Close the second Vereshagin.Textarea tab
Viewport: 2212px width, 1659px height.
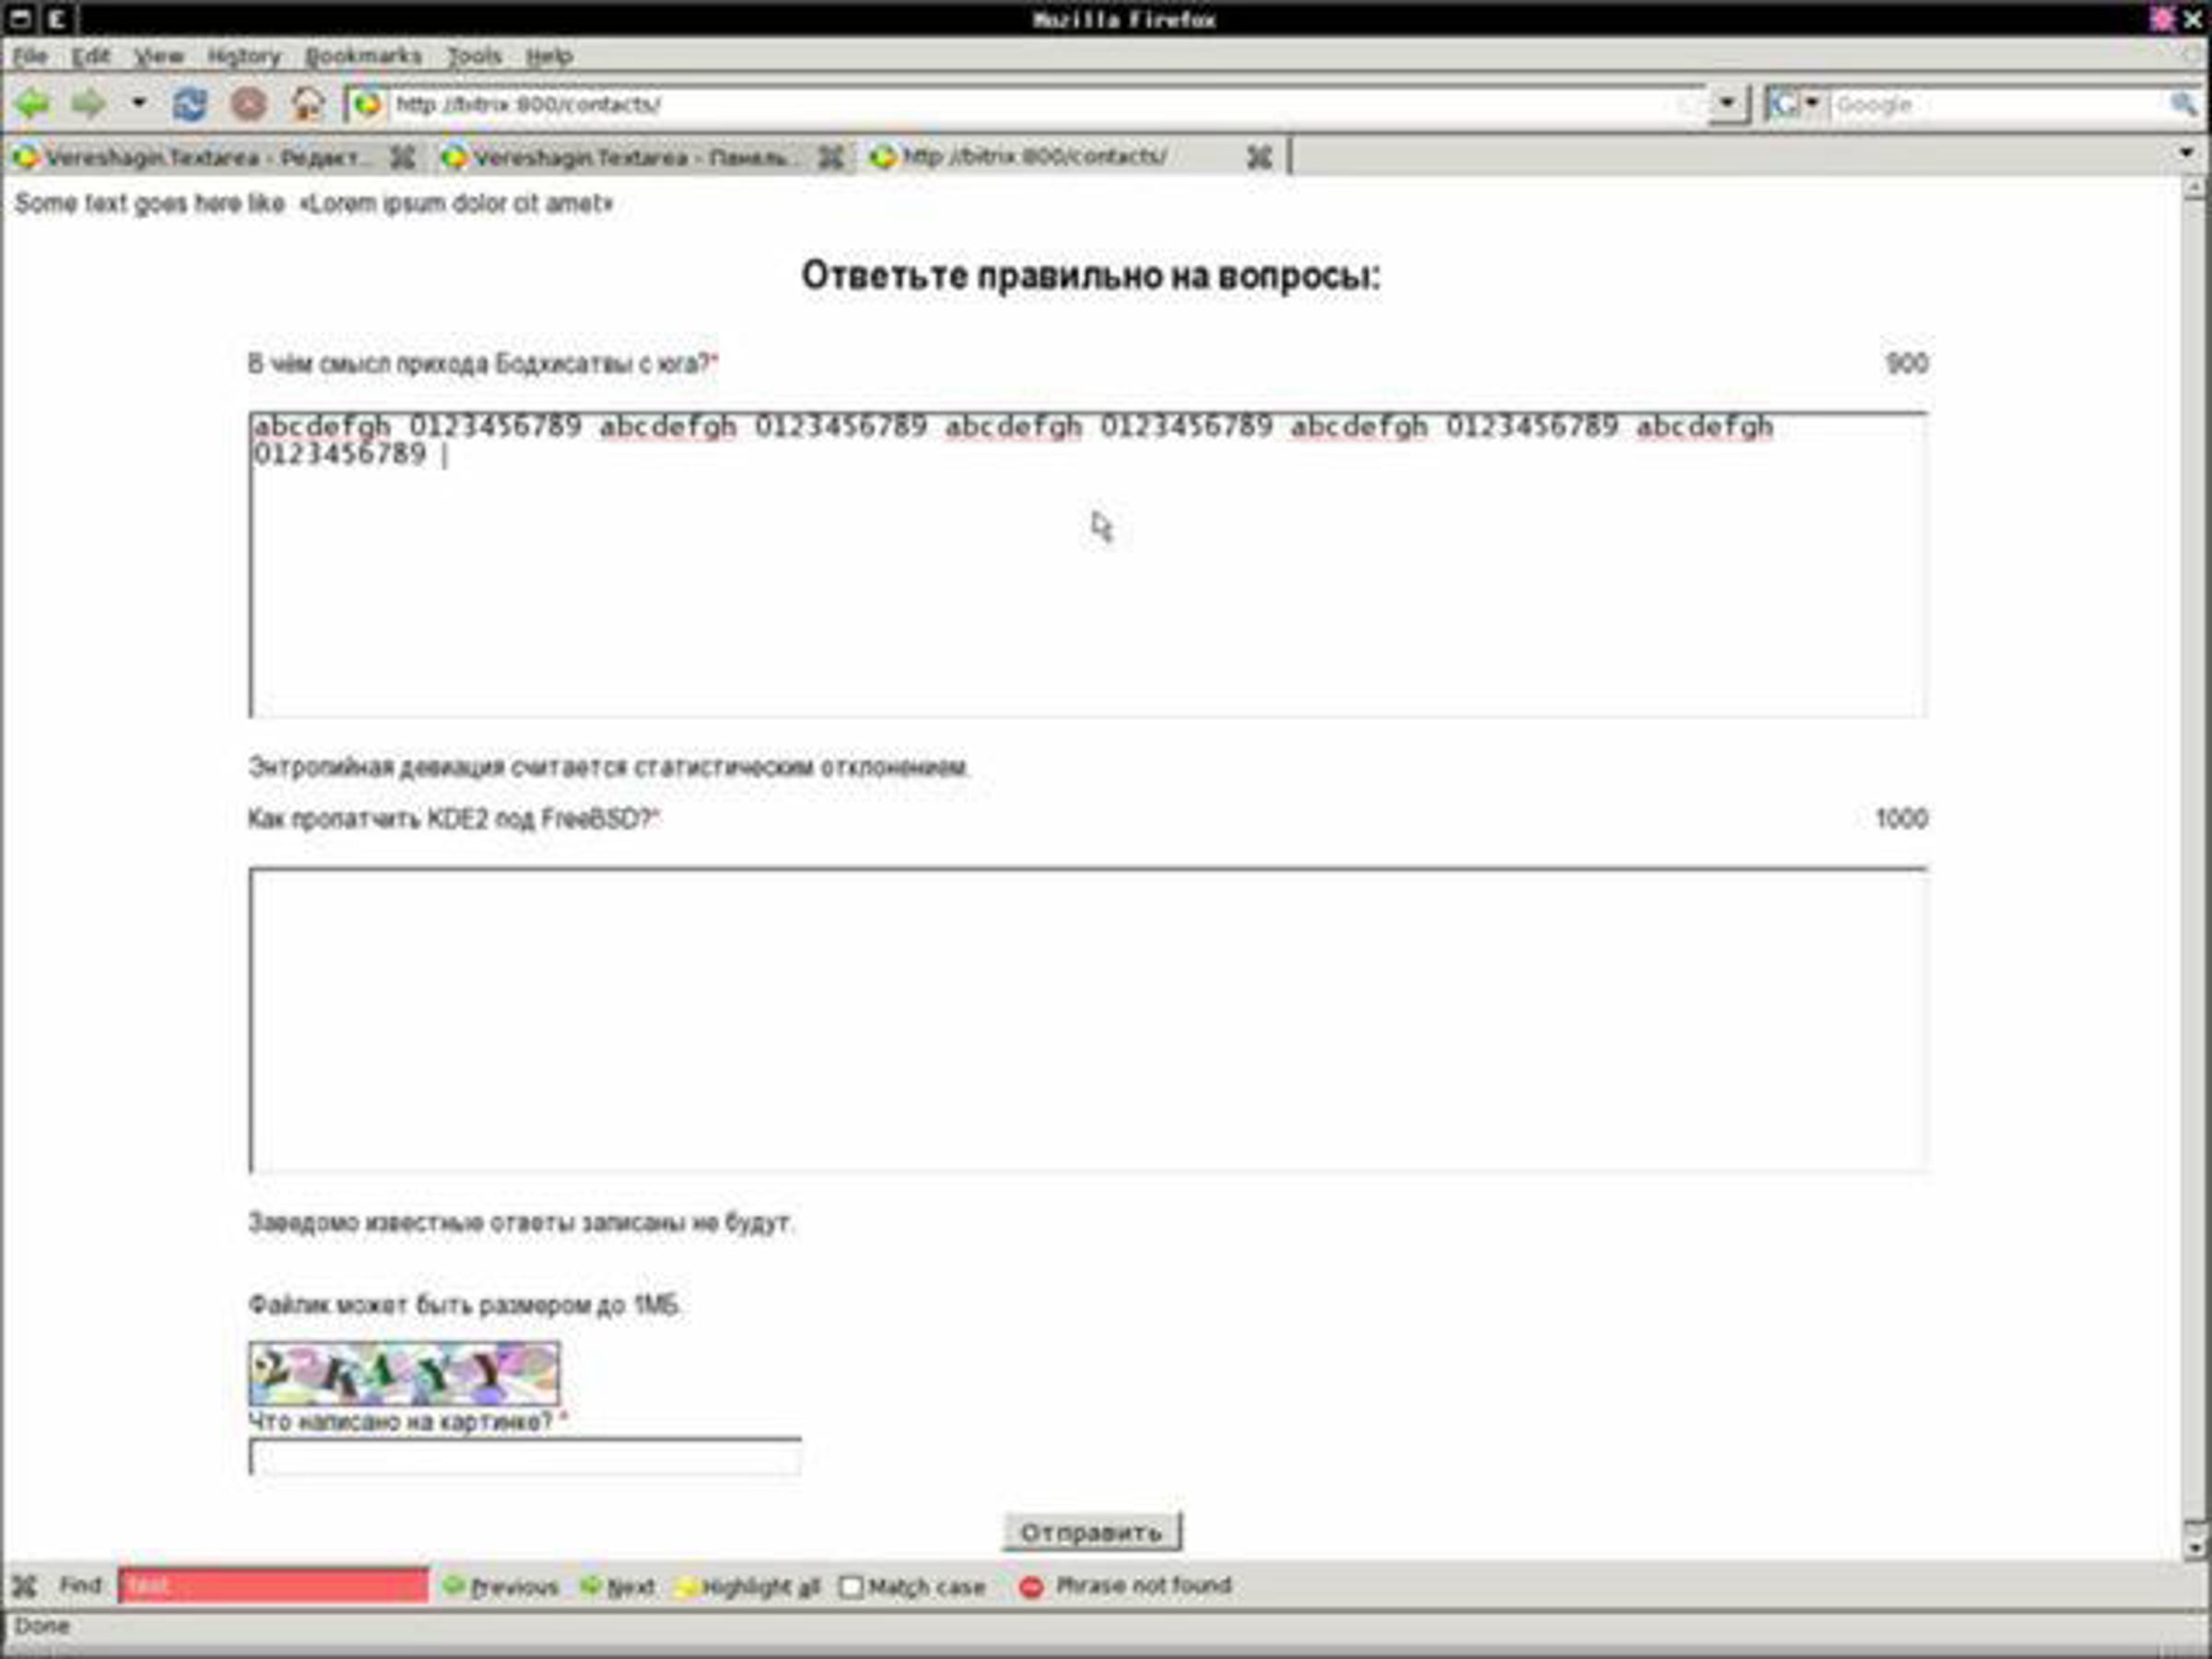pos(831,157)
